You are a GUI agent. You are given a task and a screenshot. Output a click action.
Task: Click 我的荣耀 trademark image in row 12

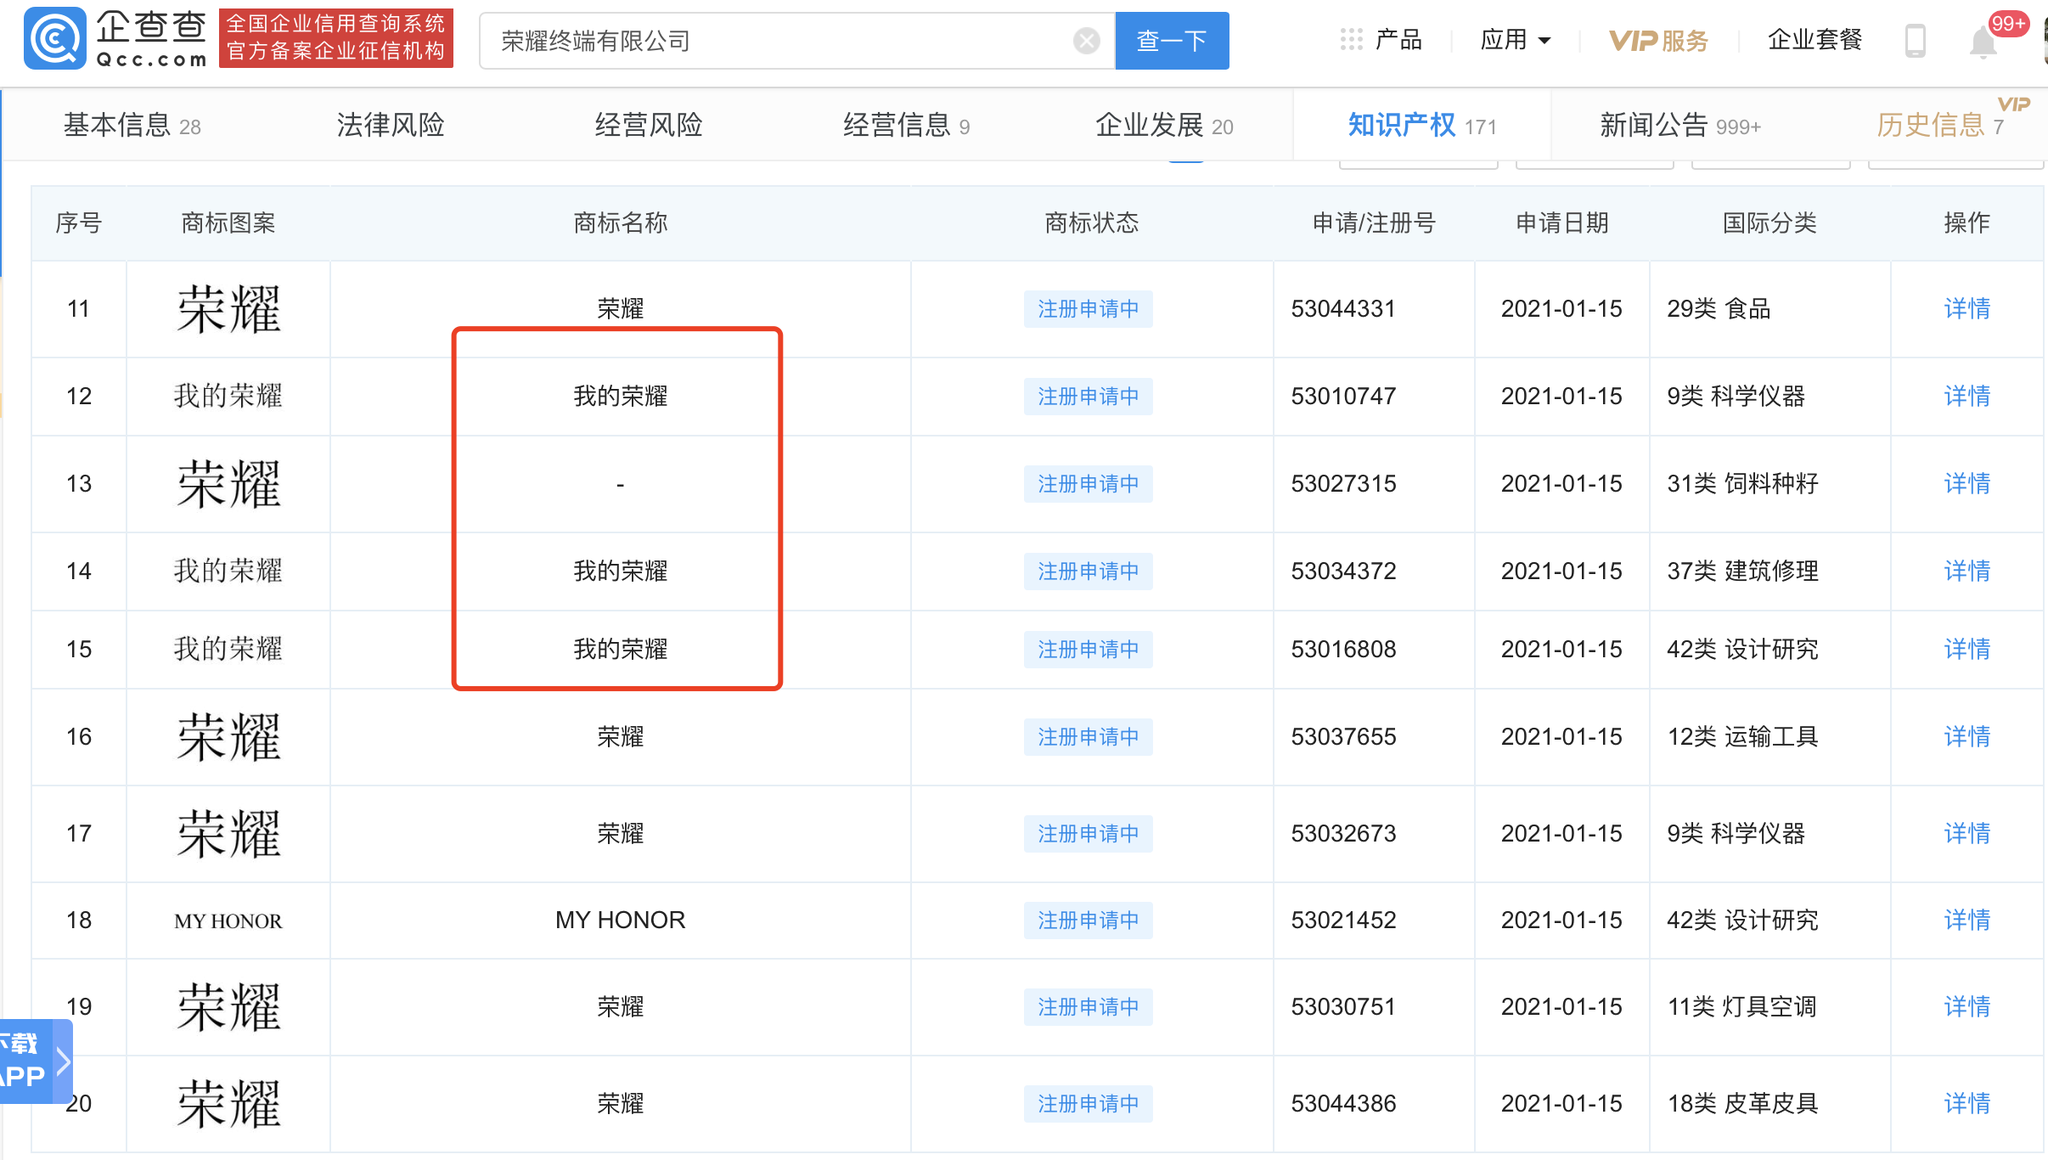(x=229, y=396)
